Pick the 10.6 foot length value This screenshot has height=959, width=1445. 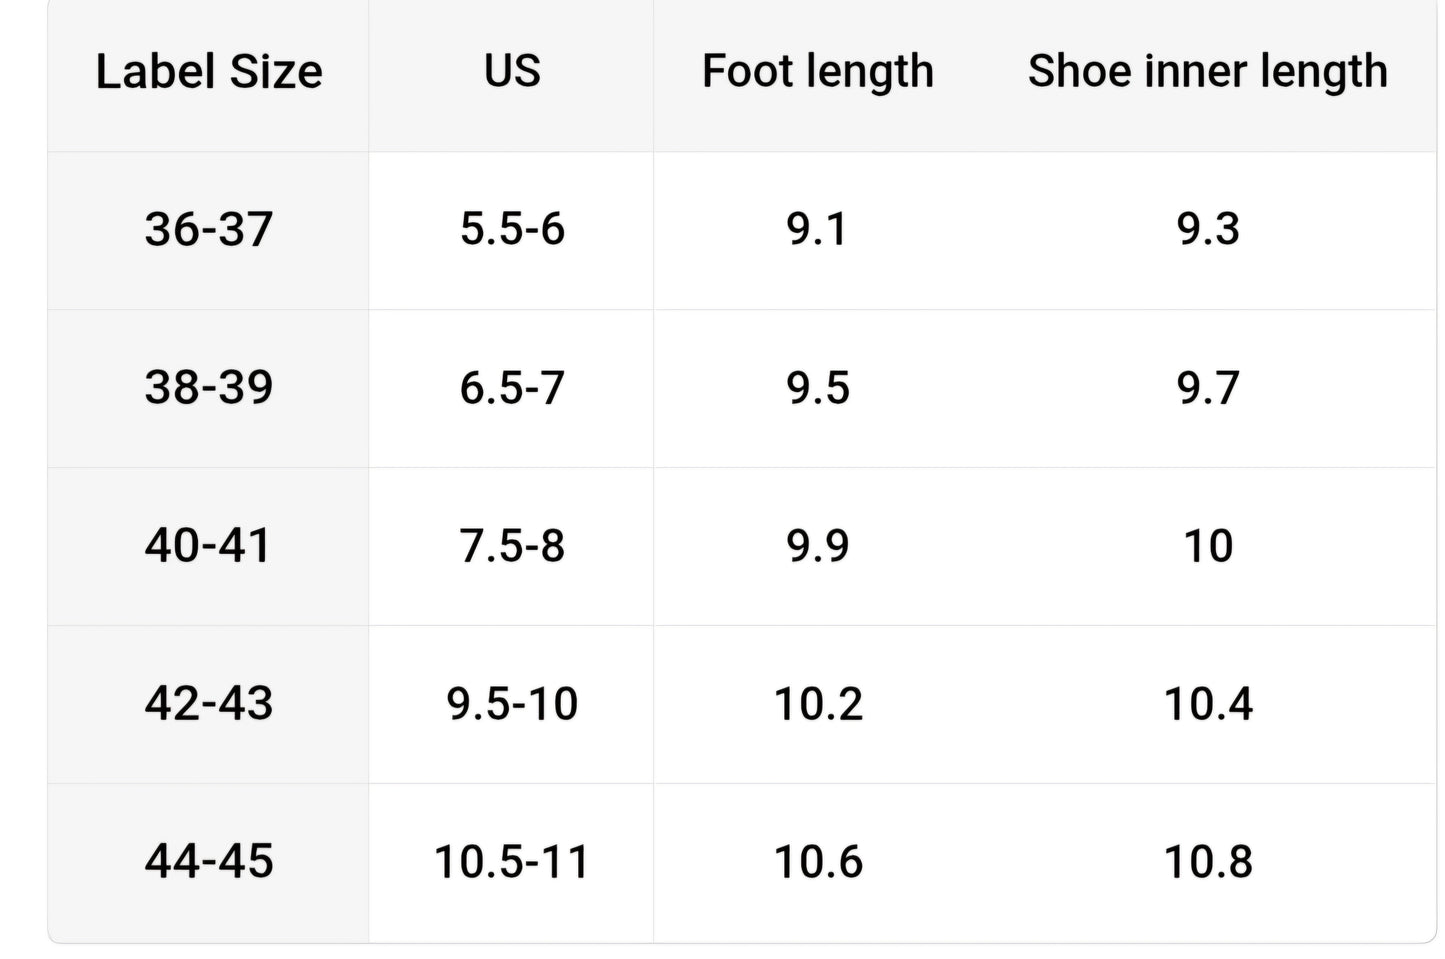click(818, 861)
